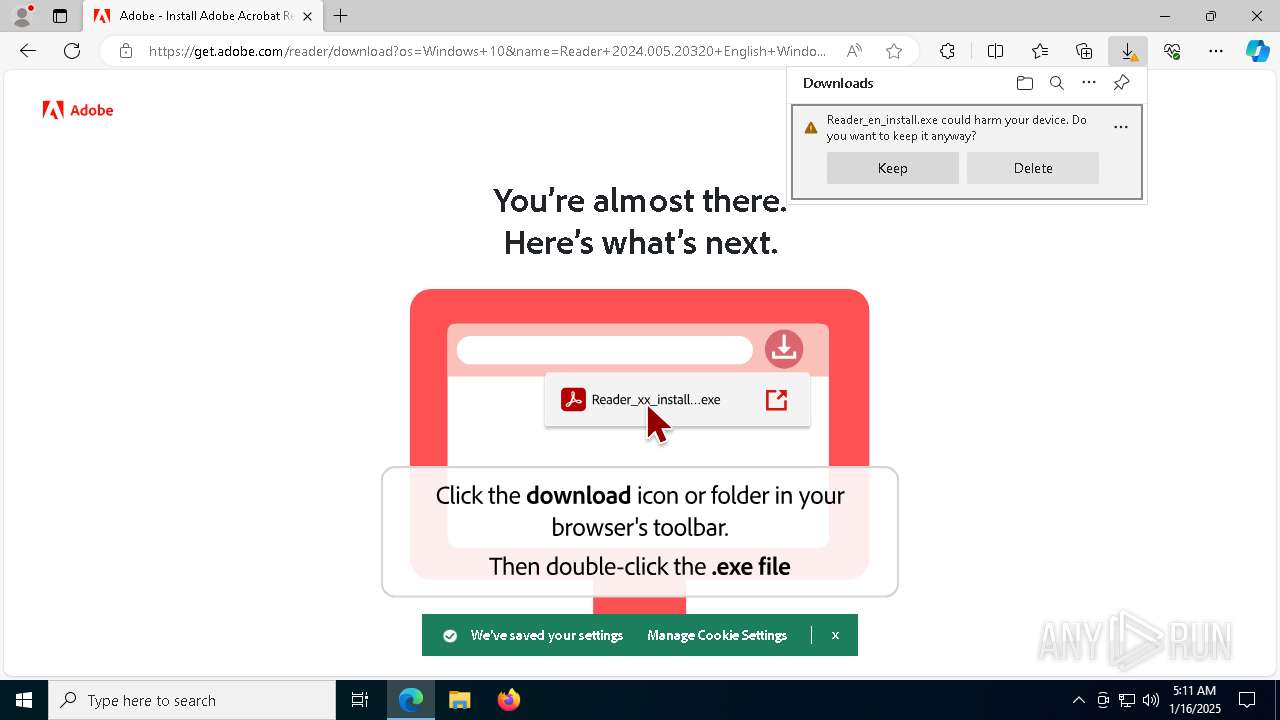View site information lock icon

[x=126, y=51]
